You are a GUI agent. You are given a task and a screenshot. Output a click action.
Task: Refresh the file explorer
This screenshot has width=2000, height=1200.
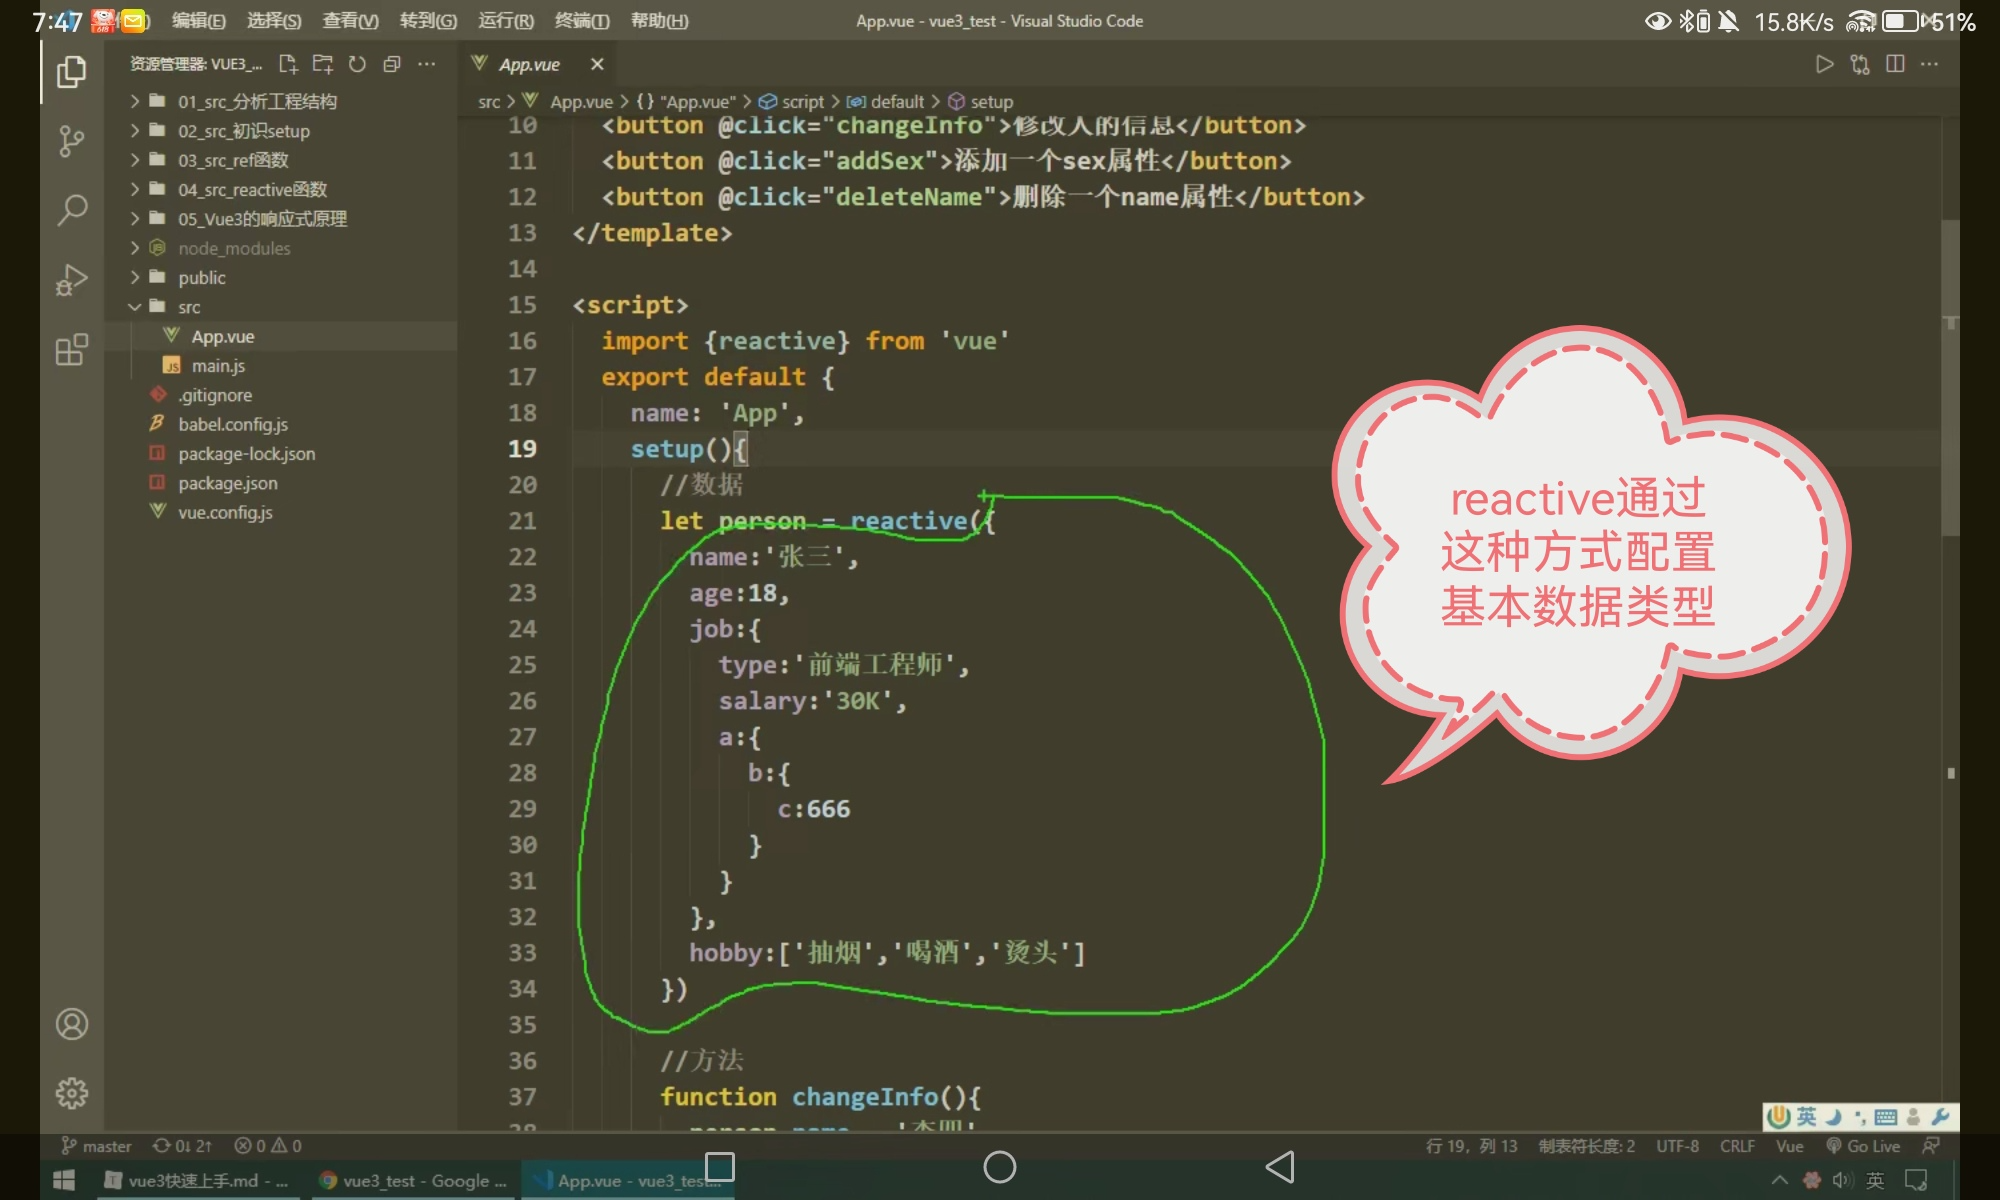tap(357, 64)
